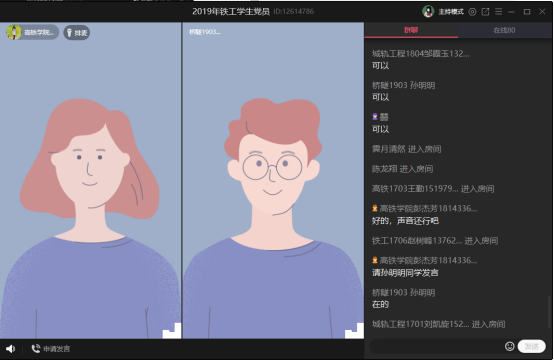Click orange badge beside 好的，声音还行吧 sender
This screenshot has height=360, width=554.
pyautogui.click(x=375, y=208)
